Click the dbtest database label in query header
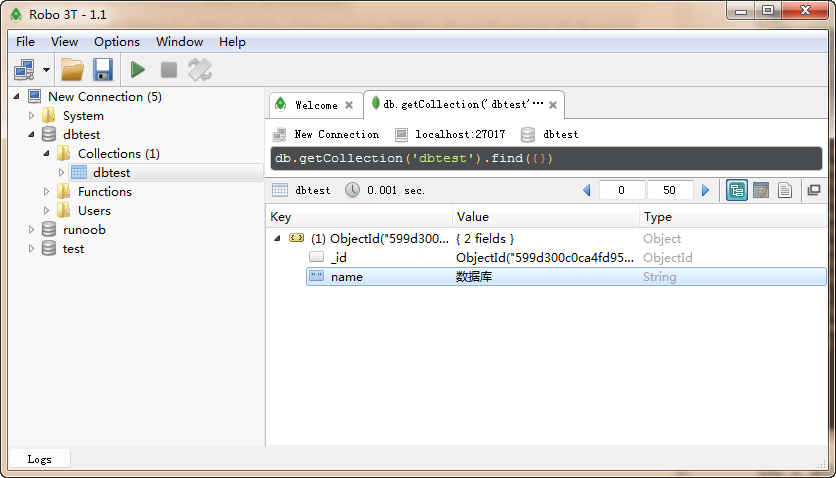The image size is (836, 478). click(560, 134)
